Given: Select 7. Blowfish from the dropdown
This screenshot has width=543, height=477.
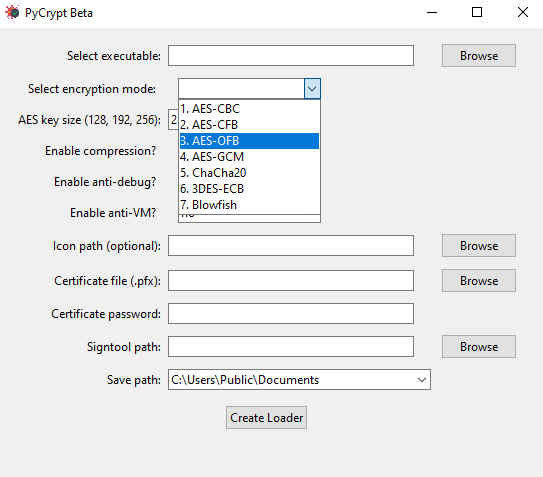Looking at the screenshot, I should pyautogui.click(x=249, y=205).
